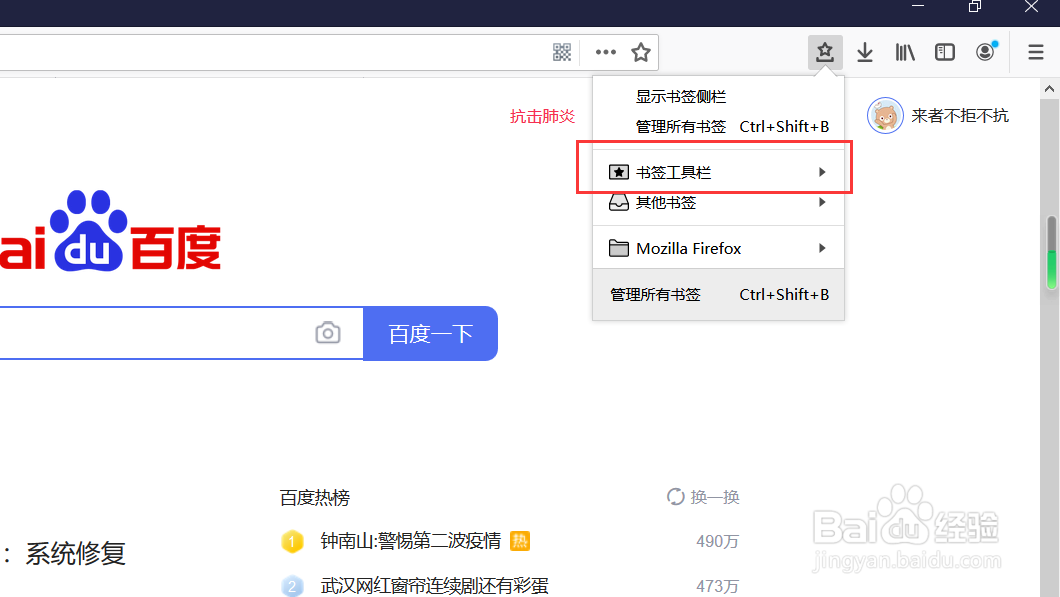The image size is (1060, 597).
Task: Click bottom 管理所有书签 footer item
Action: [718, 295]
